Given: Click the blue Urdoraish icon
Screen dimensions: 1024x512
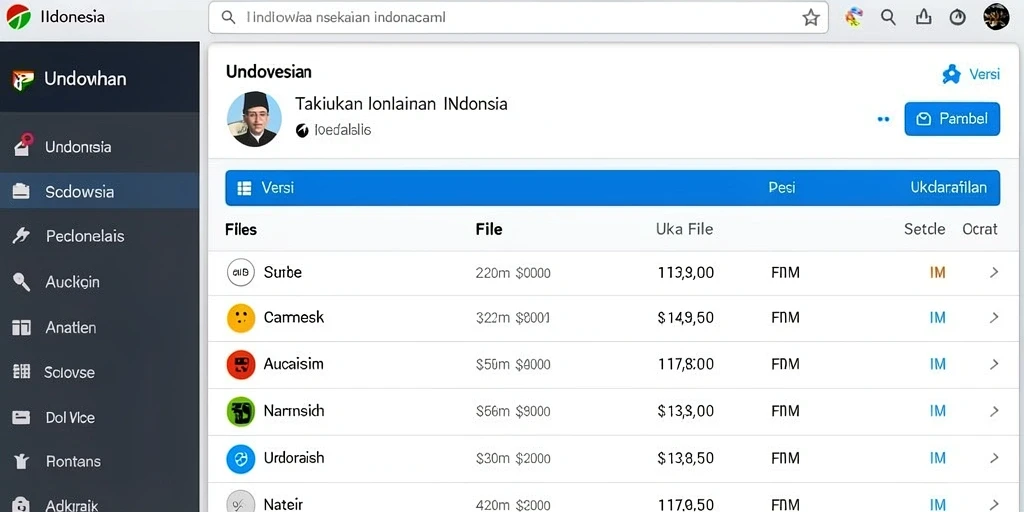Looking at the screenshot, I should pyautogui.click(x=240, y=458).
